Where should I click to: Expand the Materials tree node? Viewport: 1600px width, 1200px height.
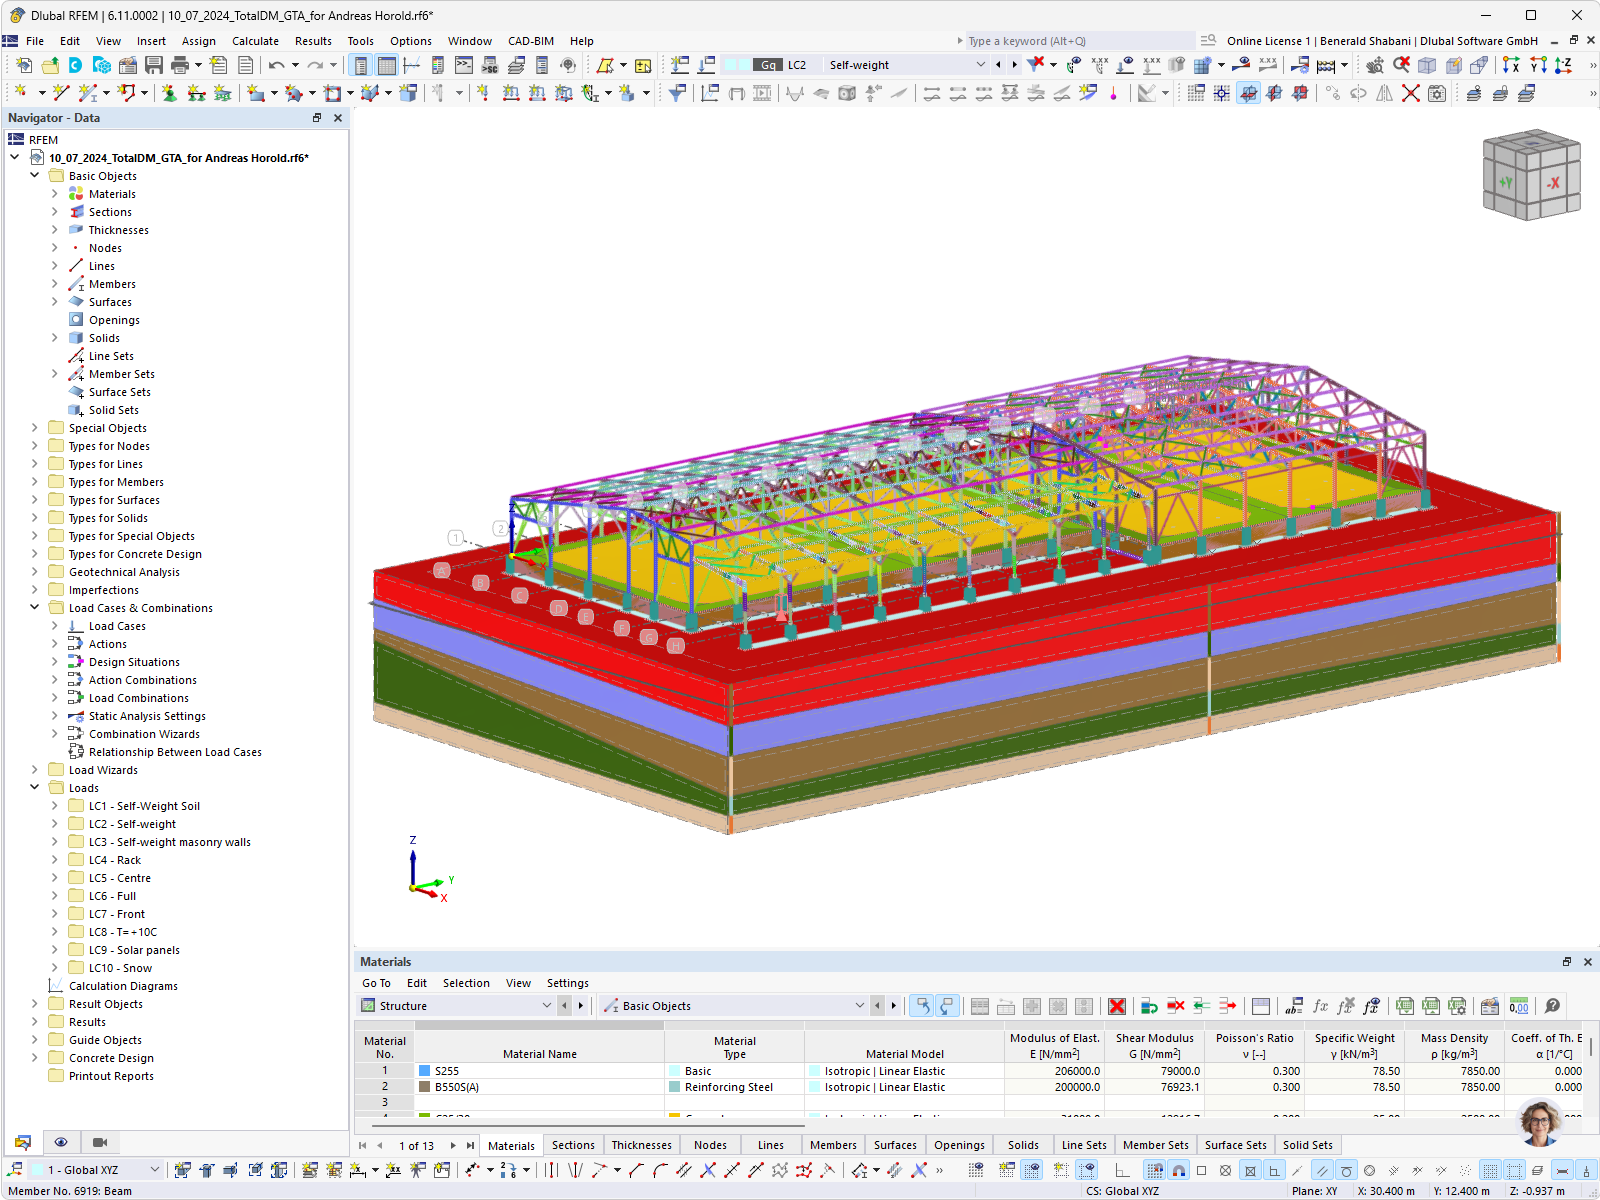[54, 193]
